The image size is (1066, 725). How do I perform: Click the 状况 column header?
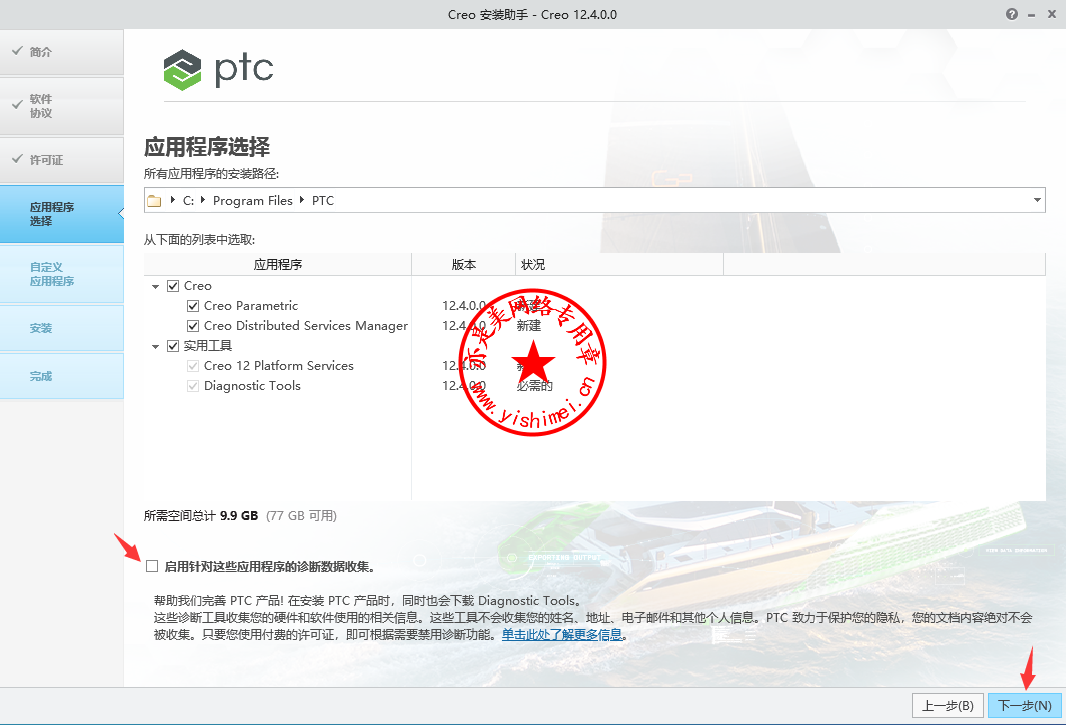pyautogui.click(x=619, y=265)
